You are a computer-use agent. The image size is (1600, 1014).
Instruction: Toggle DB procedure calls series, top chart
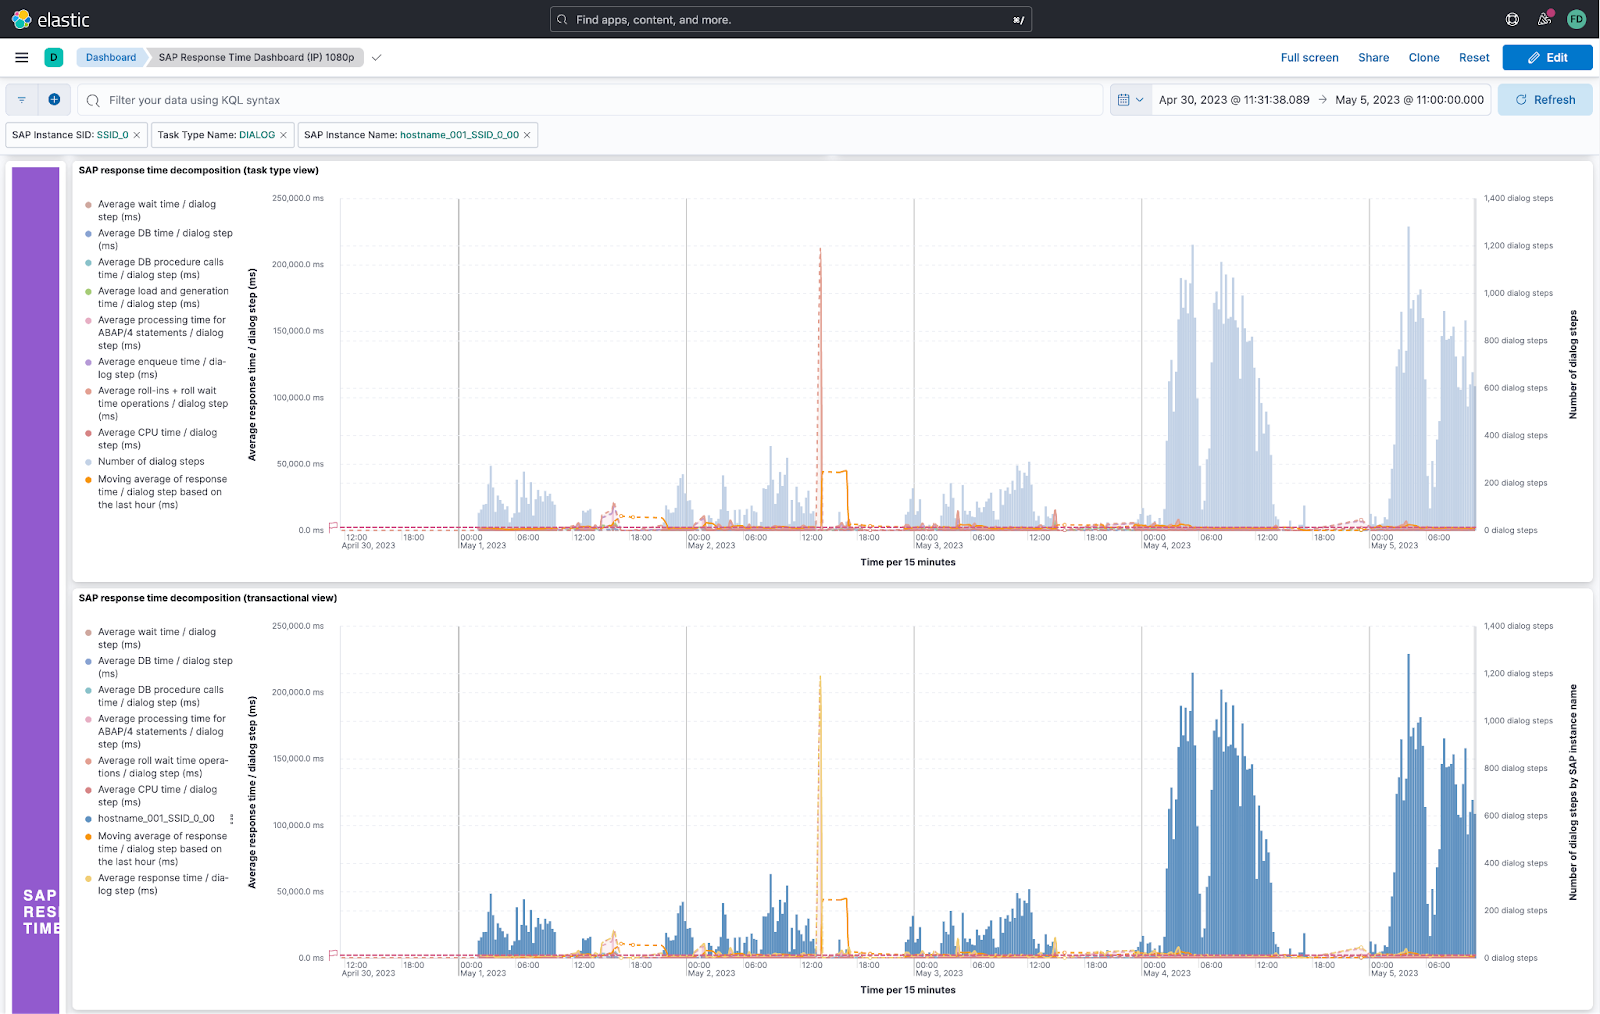[161, 268]
